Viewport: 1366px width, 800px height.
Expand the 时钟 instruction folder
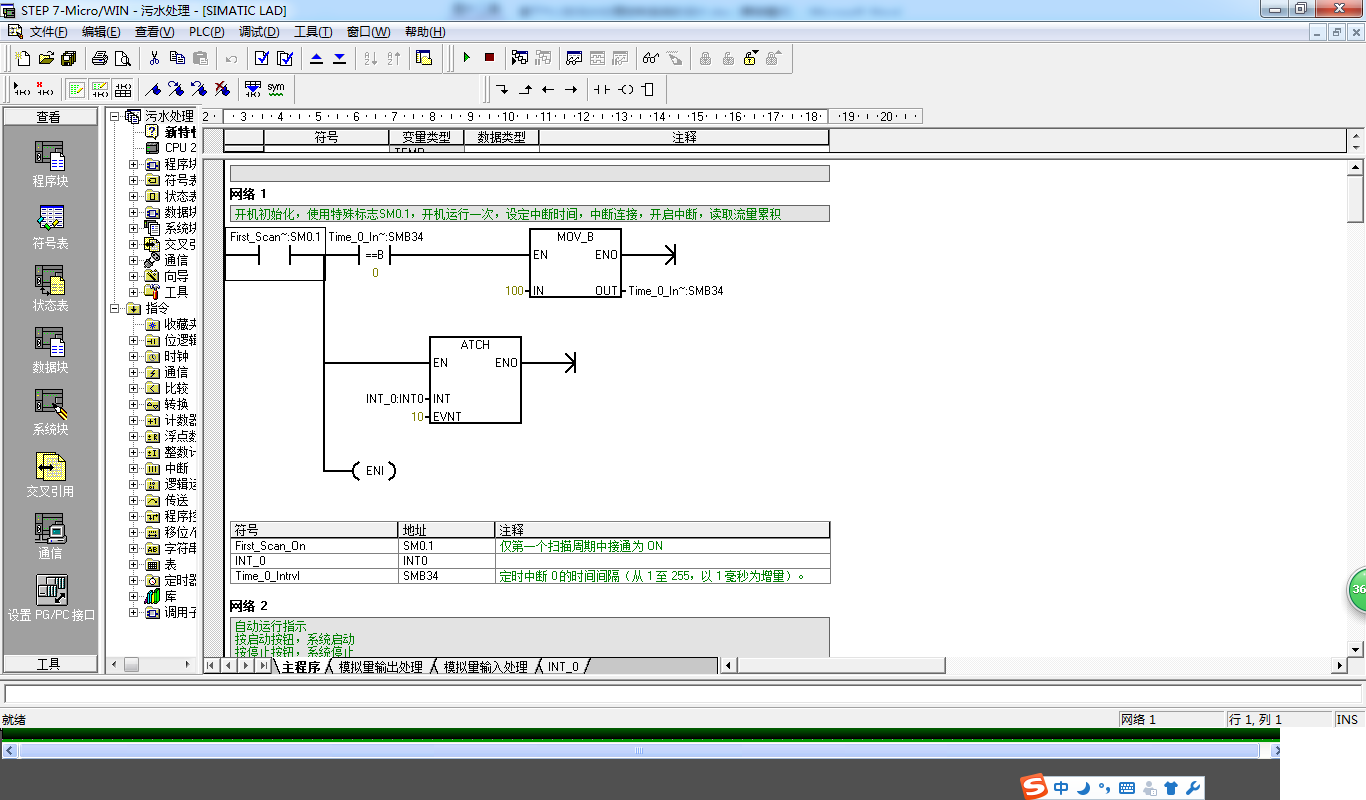pos(134,356)
